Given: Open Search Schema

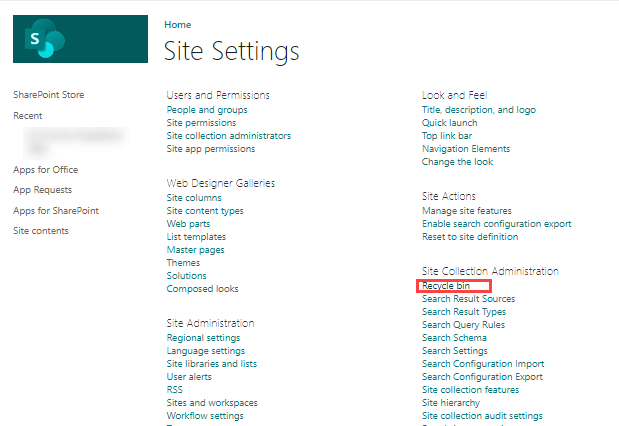Looking at the screenshot, I should (454, 338).
